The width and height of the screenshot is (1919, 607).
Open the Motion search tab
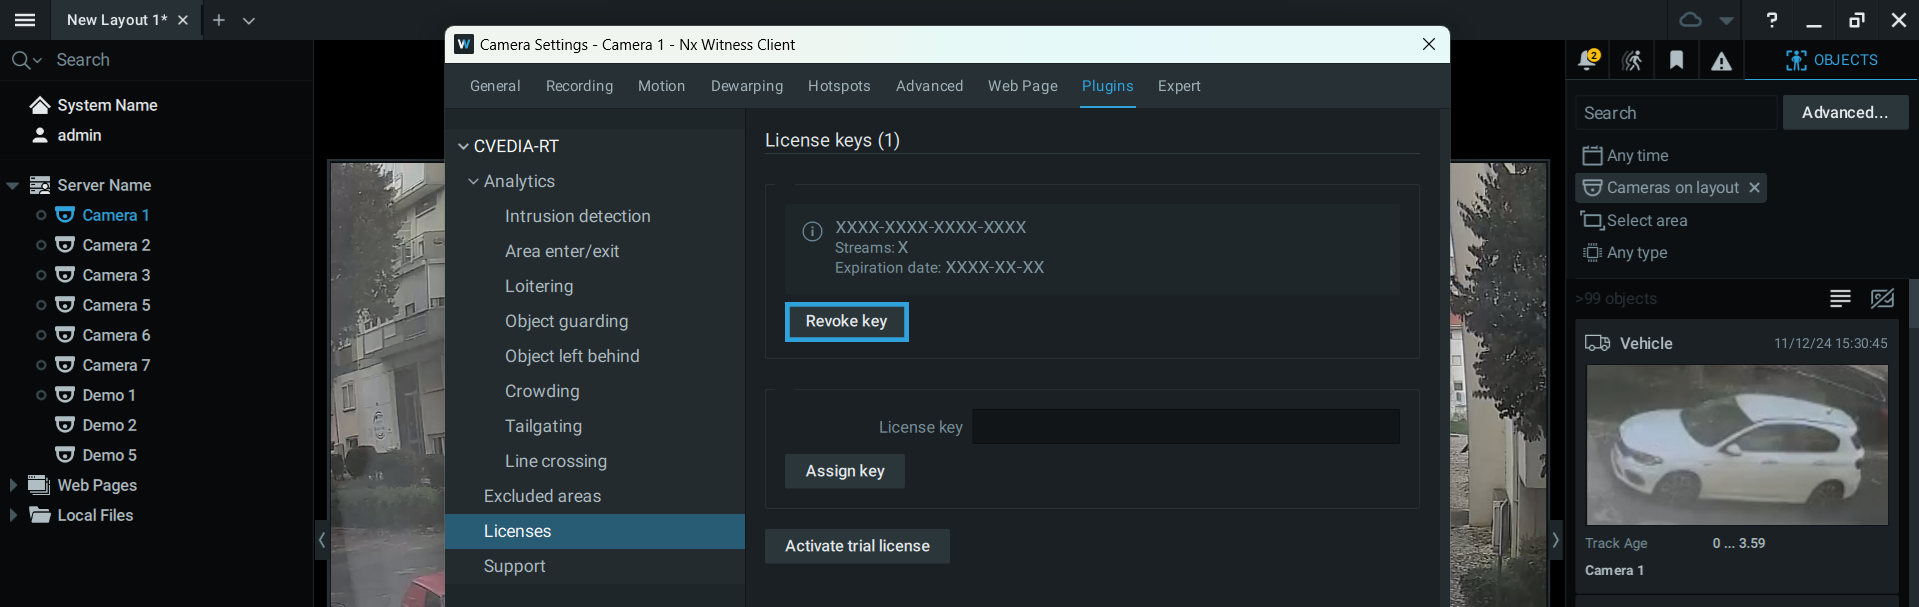[1632, 61]
